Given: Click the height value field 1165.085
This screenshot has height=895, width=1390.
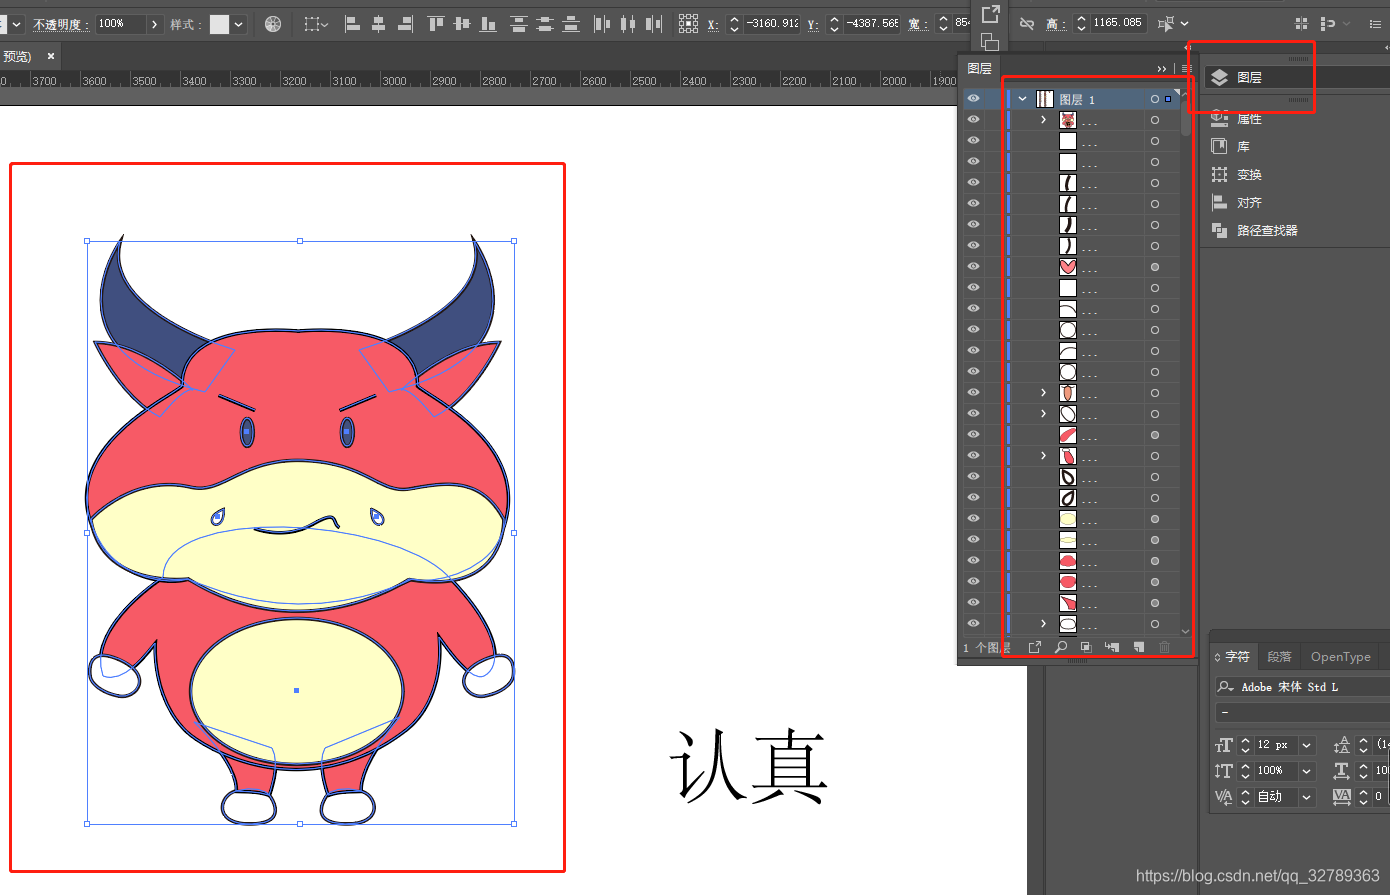Looking at the screenshot, I should (x=1117, y=23).
